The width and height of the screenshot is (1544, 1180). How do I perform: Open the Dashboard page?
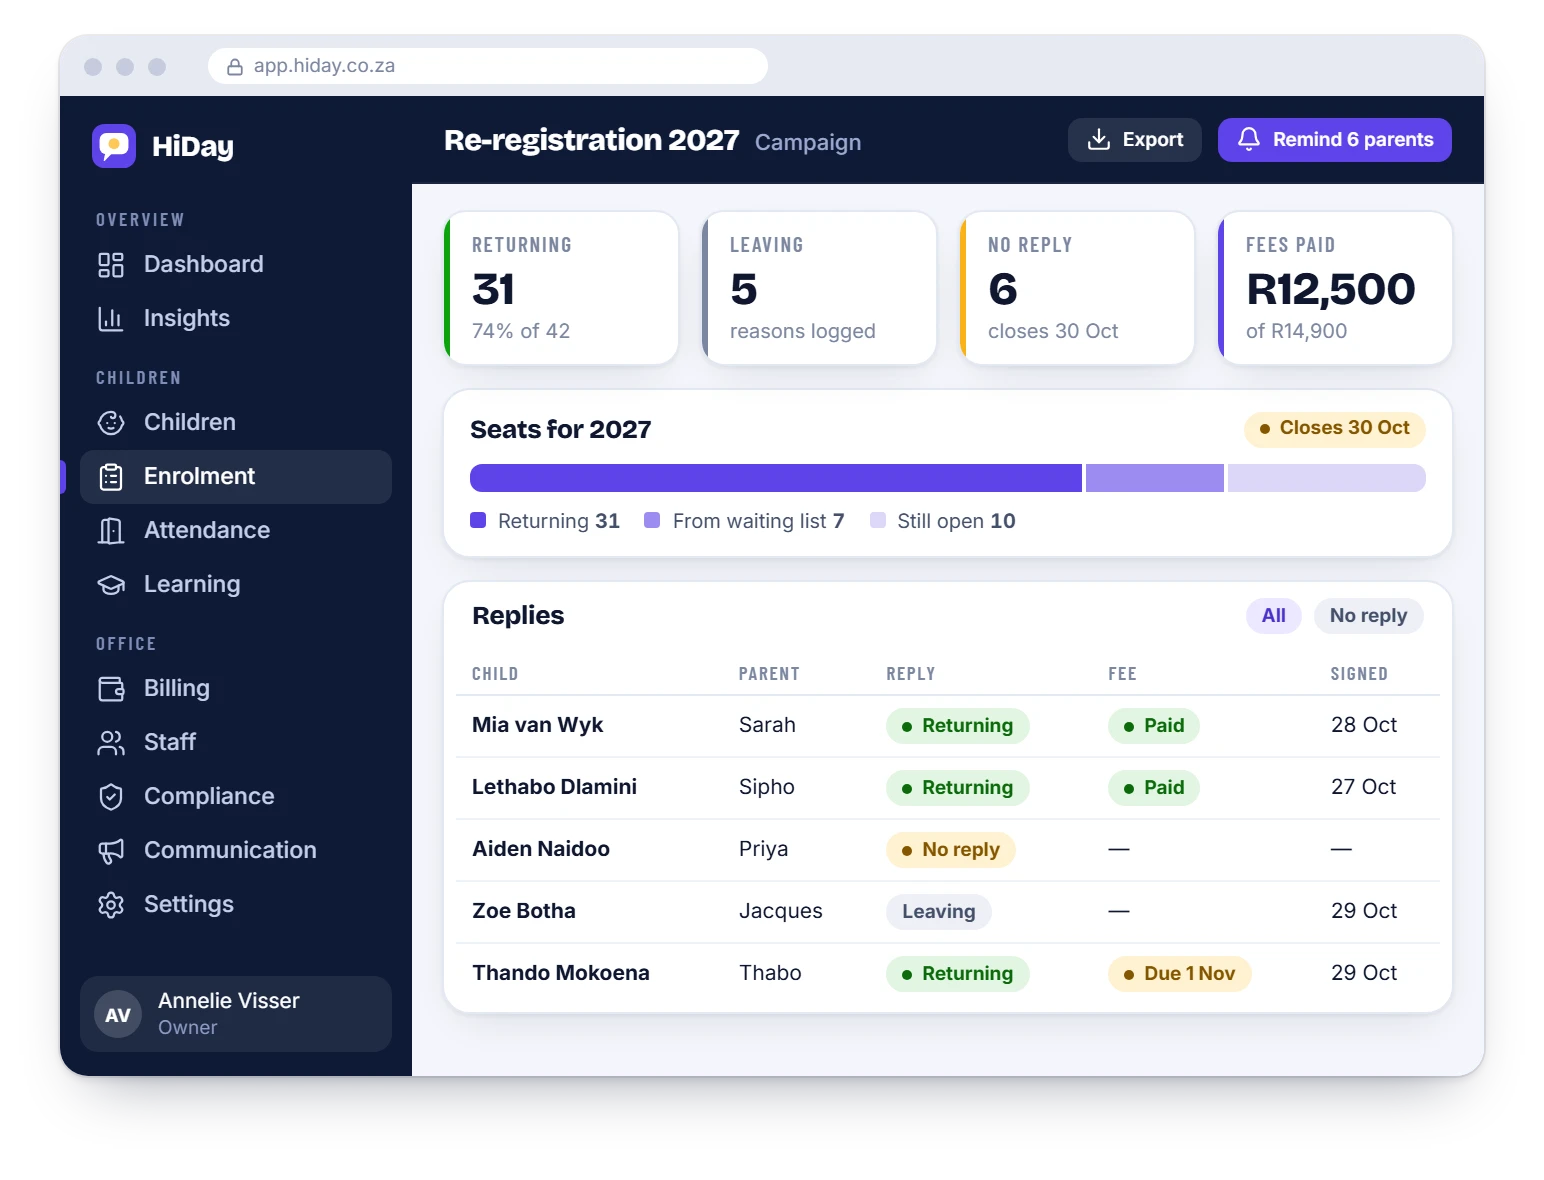click(x=236, y=264)
